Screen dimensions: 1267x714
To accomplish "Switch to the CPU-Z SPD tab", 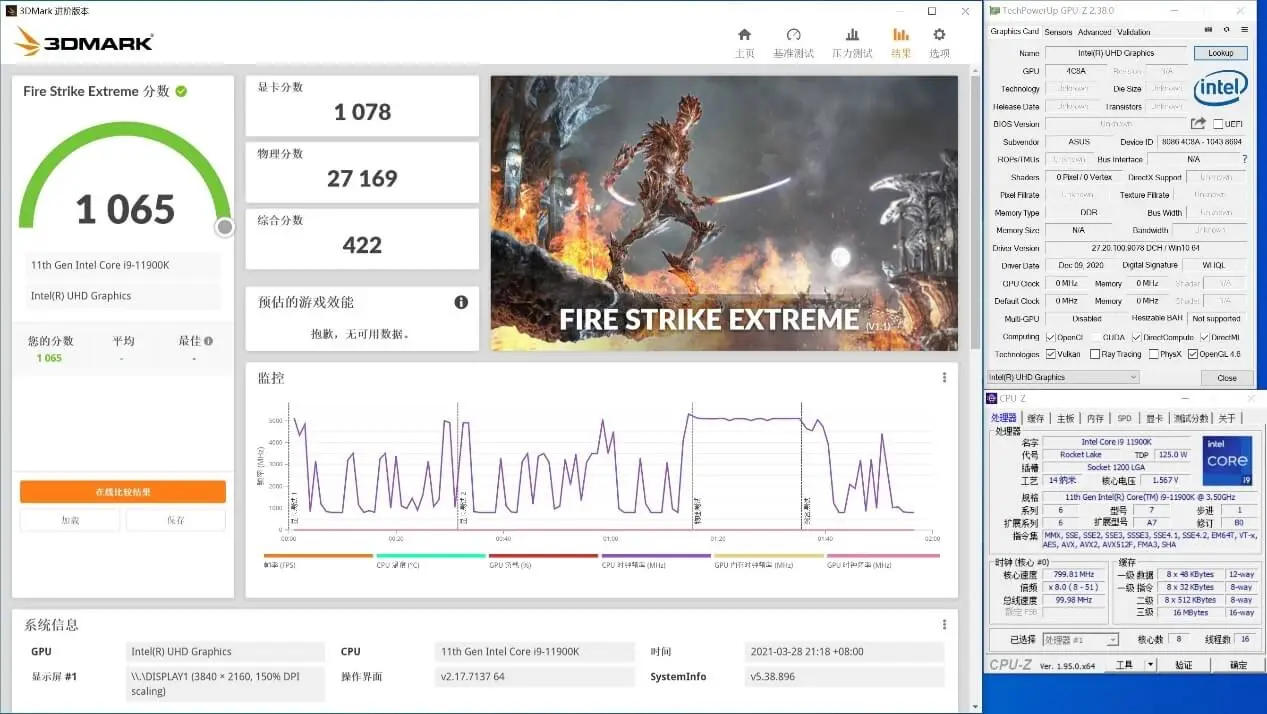I will click(1124, 418).
